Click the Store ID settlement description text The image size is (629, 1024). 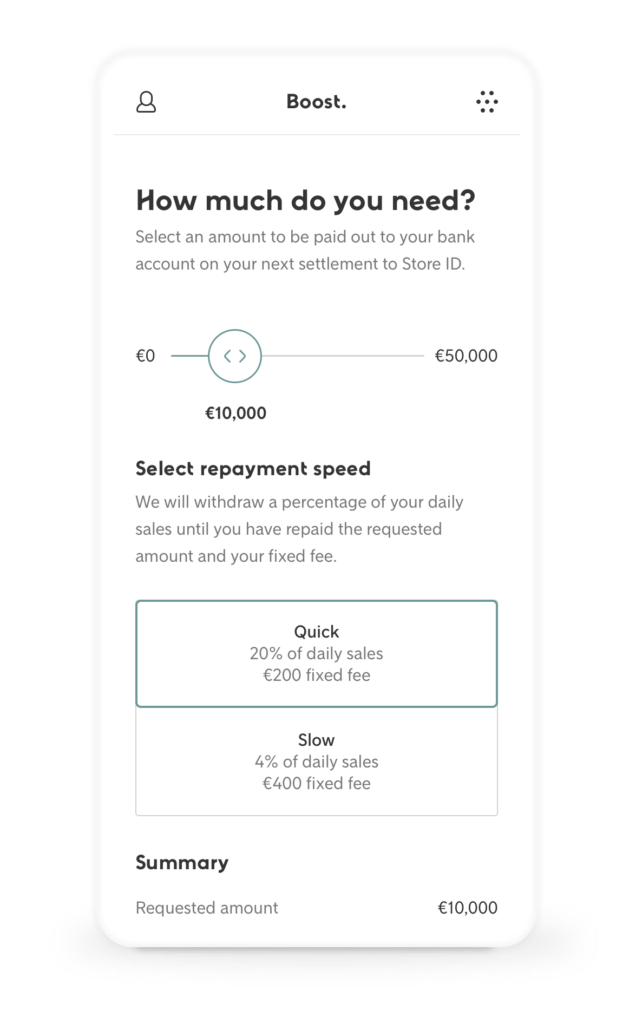(300, 252)
